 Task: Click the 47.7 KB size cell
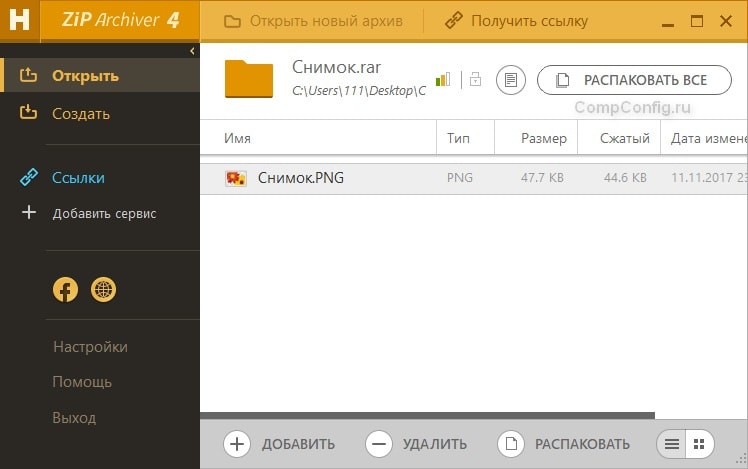coord(542,178)
